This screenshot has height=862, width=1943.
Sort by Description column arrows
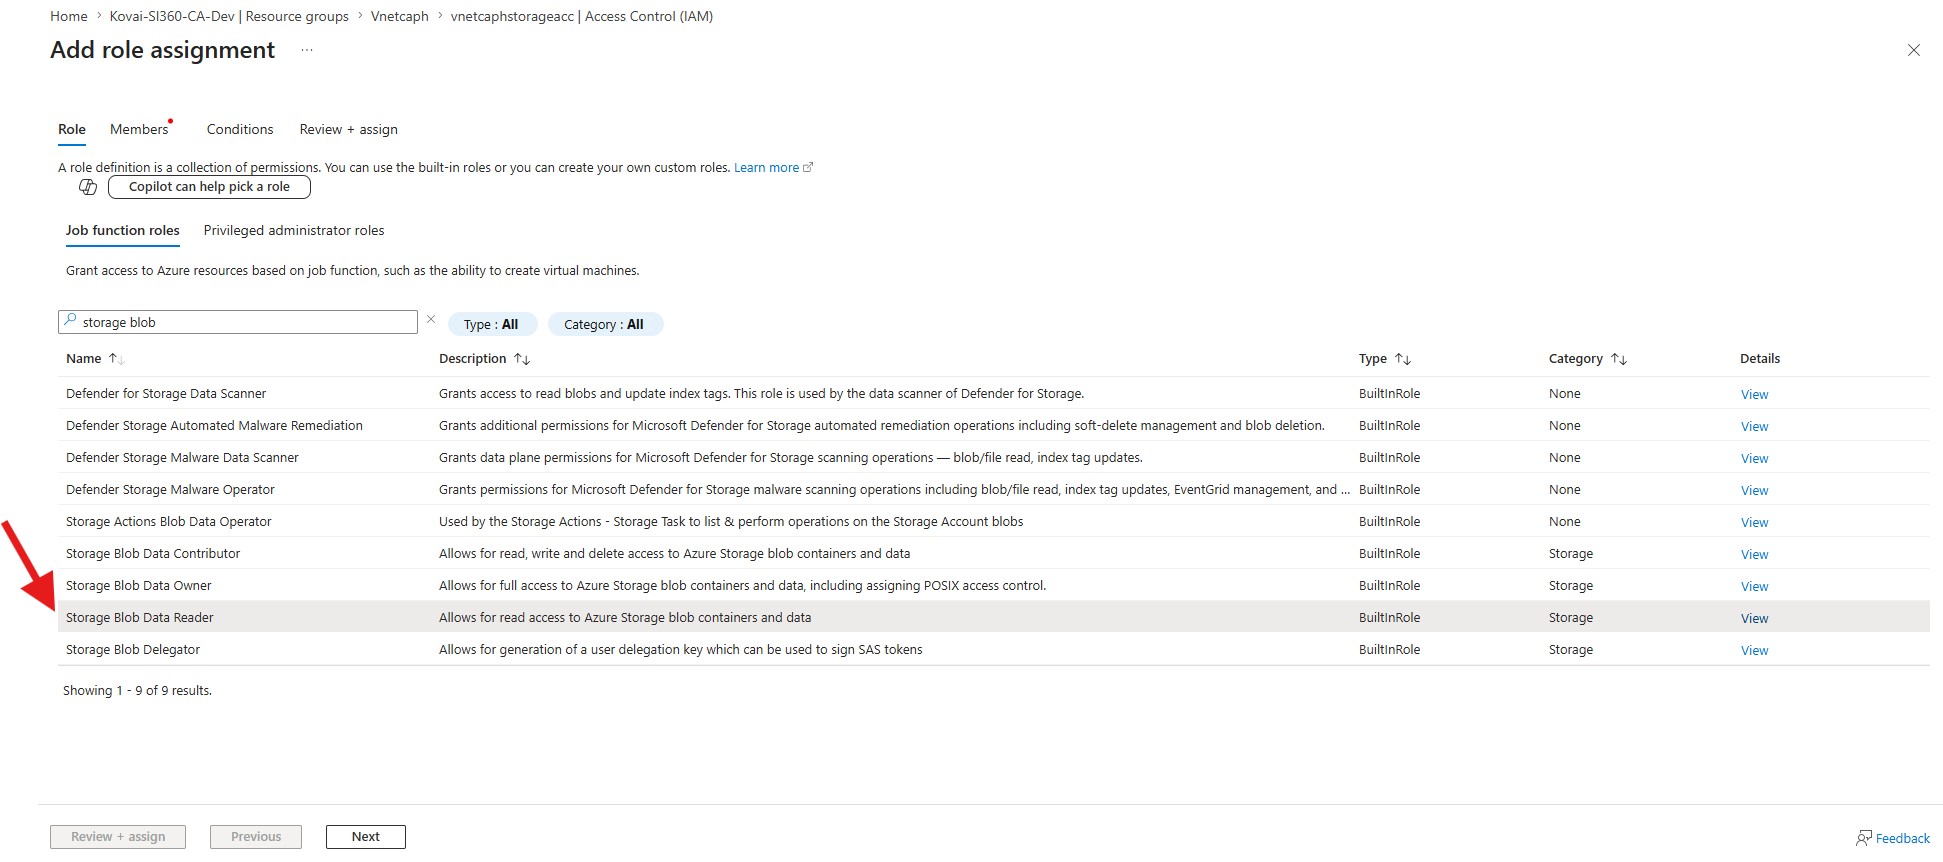coord(522,359)
